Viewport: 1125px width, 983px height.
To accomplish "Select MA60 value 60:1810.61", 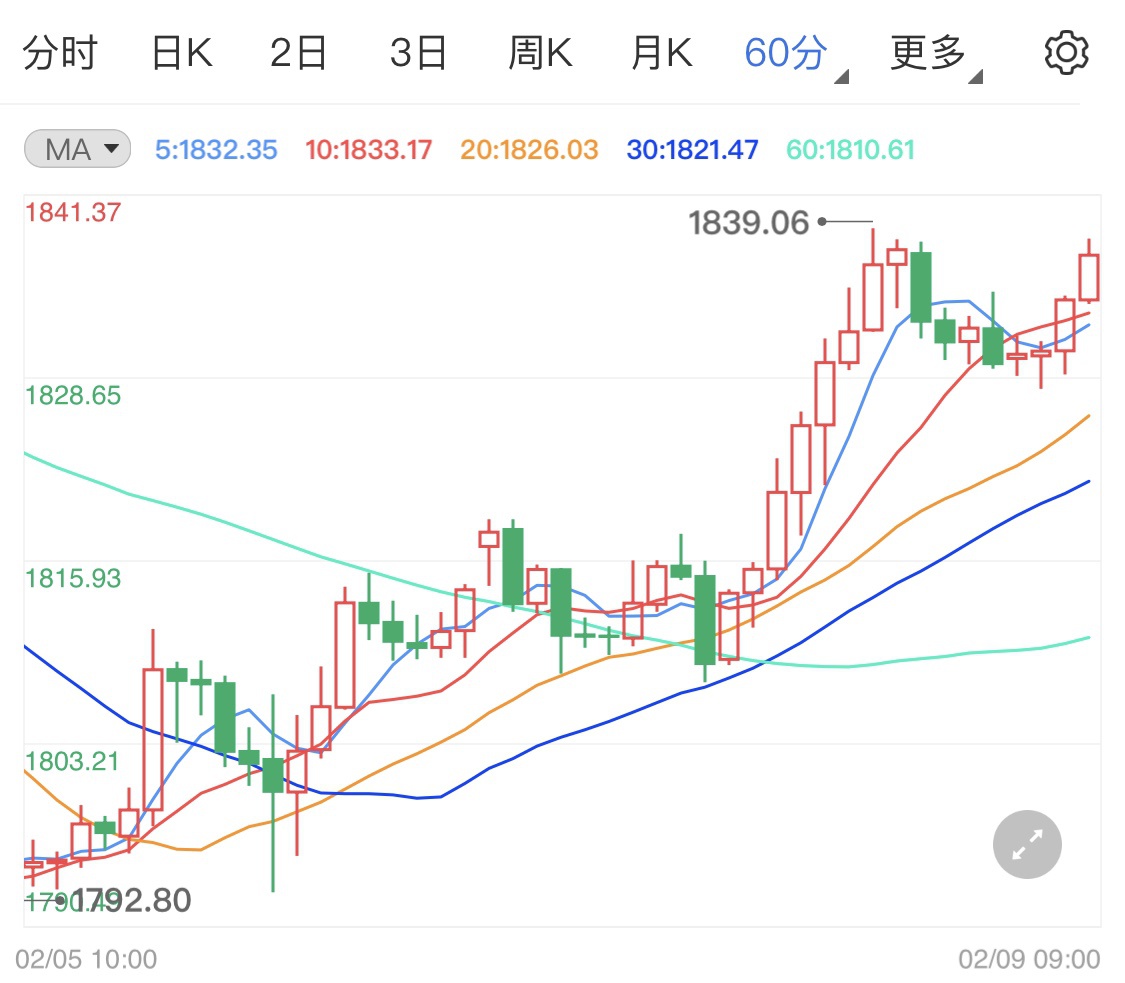I will point(851,150).
